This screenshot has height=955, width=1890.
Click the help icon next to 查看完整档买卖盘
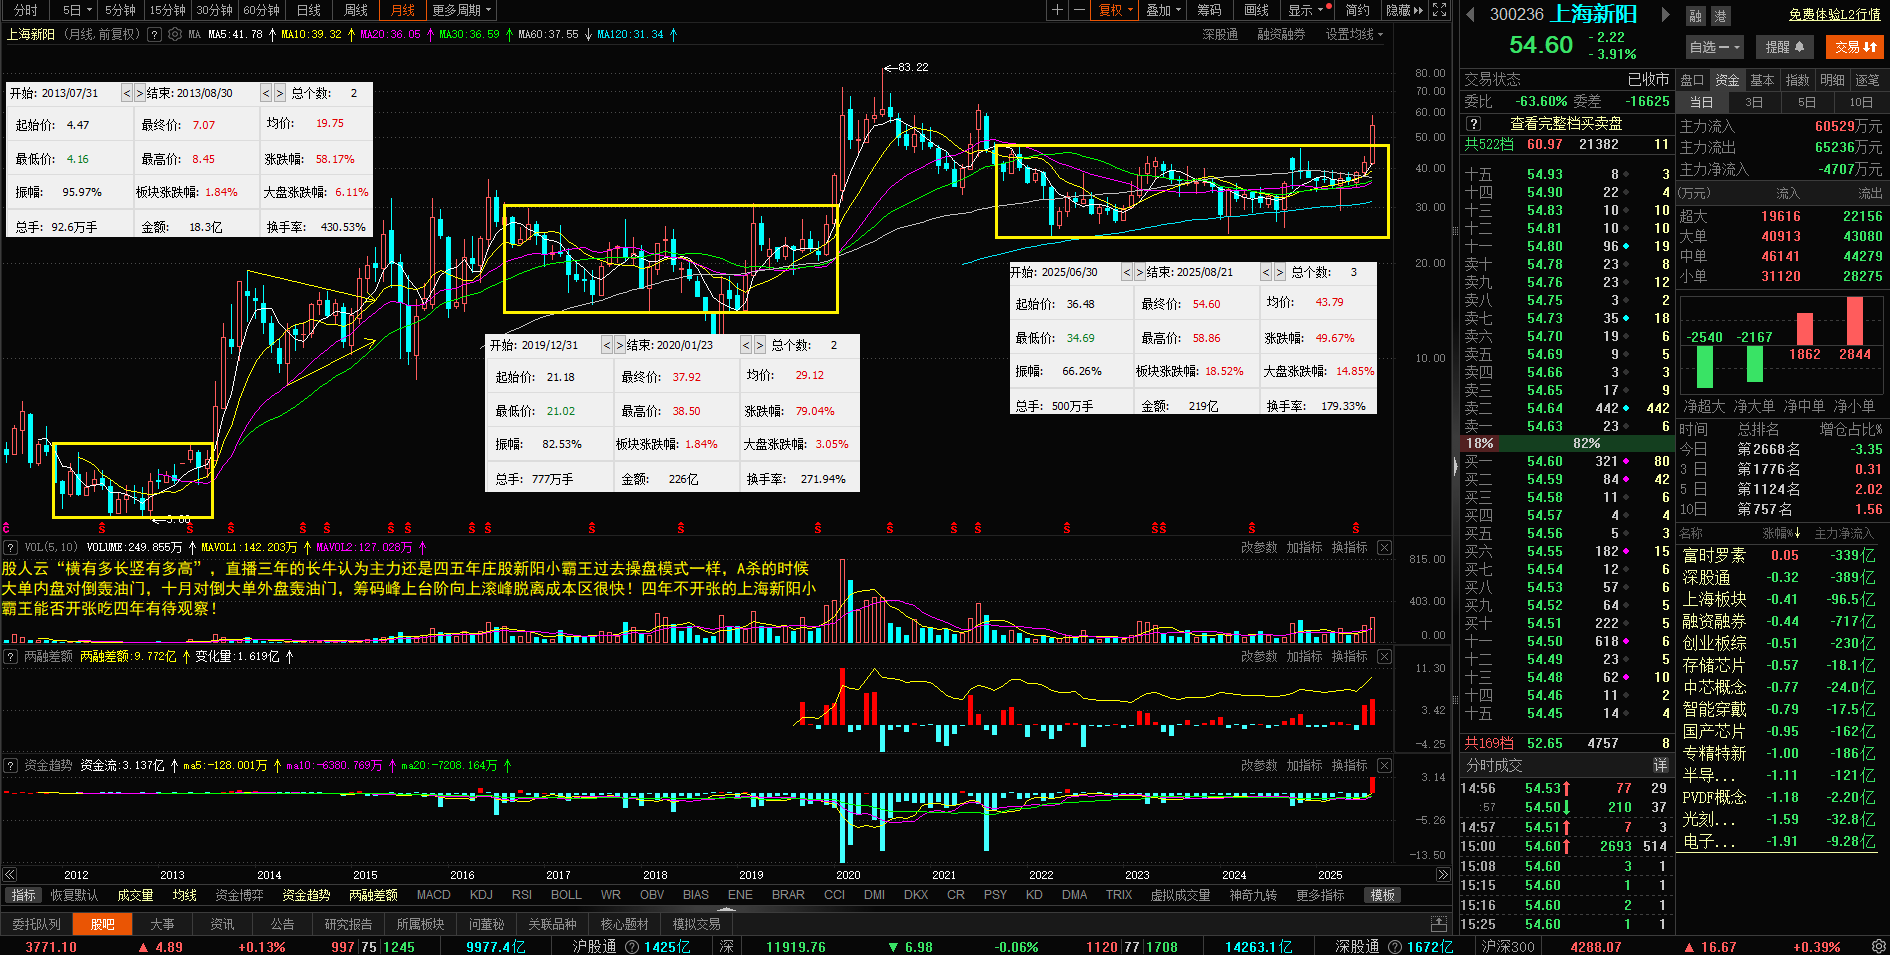coord(1473,124)
